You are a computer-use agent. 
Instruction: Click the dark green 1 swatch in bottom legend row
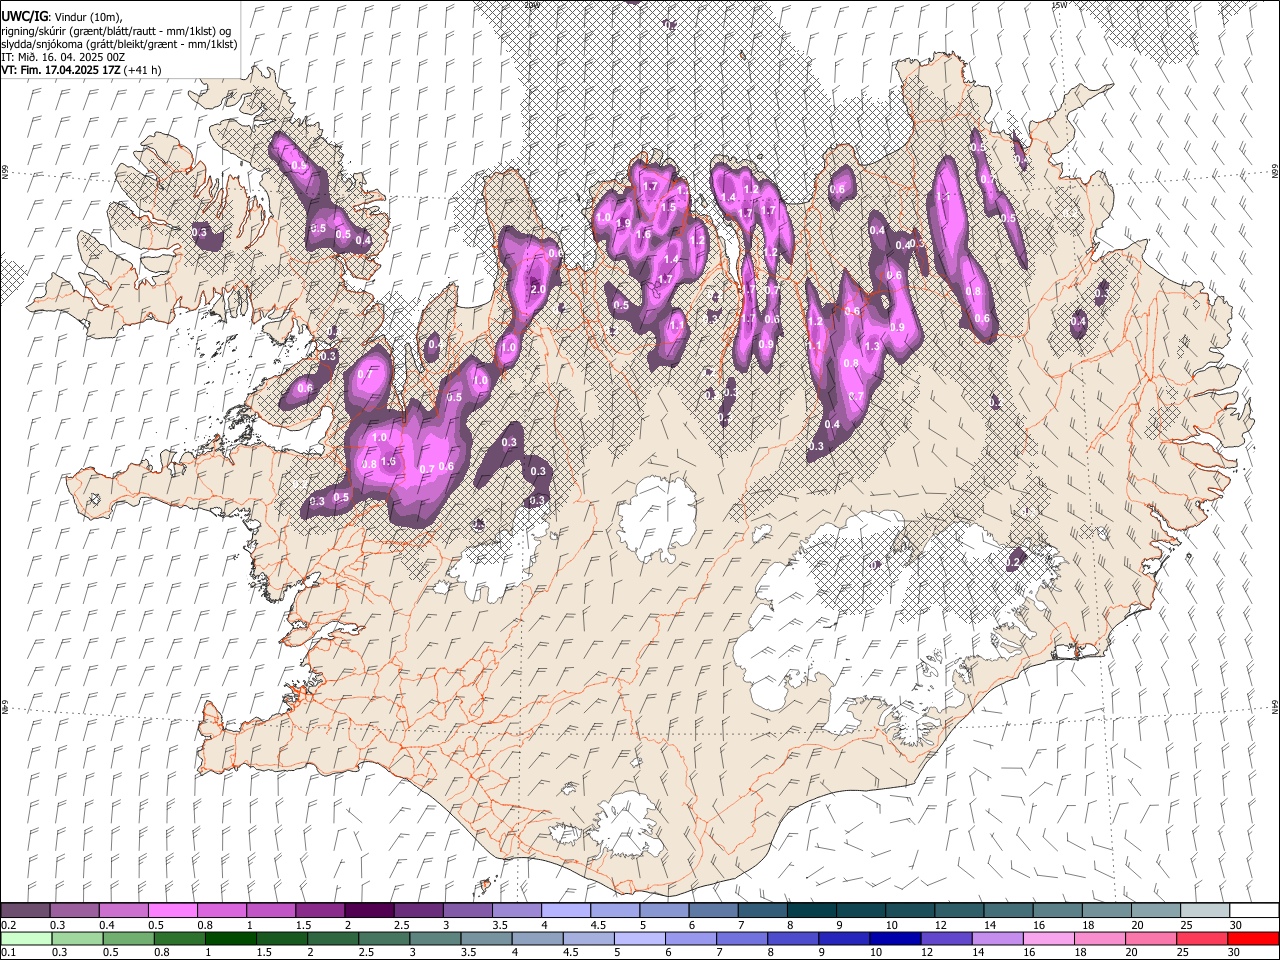tap(232, 939)
